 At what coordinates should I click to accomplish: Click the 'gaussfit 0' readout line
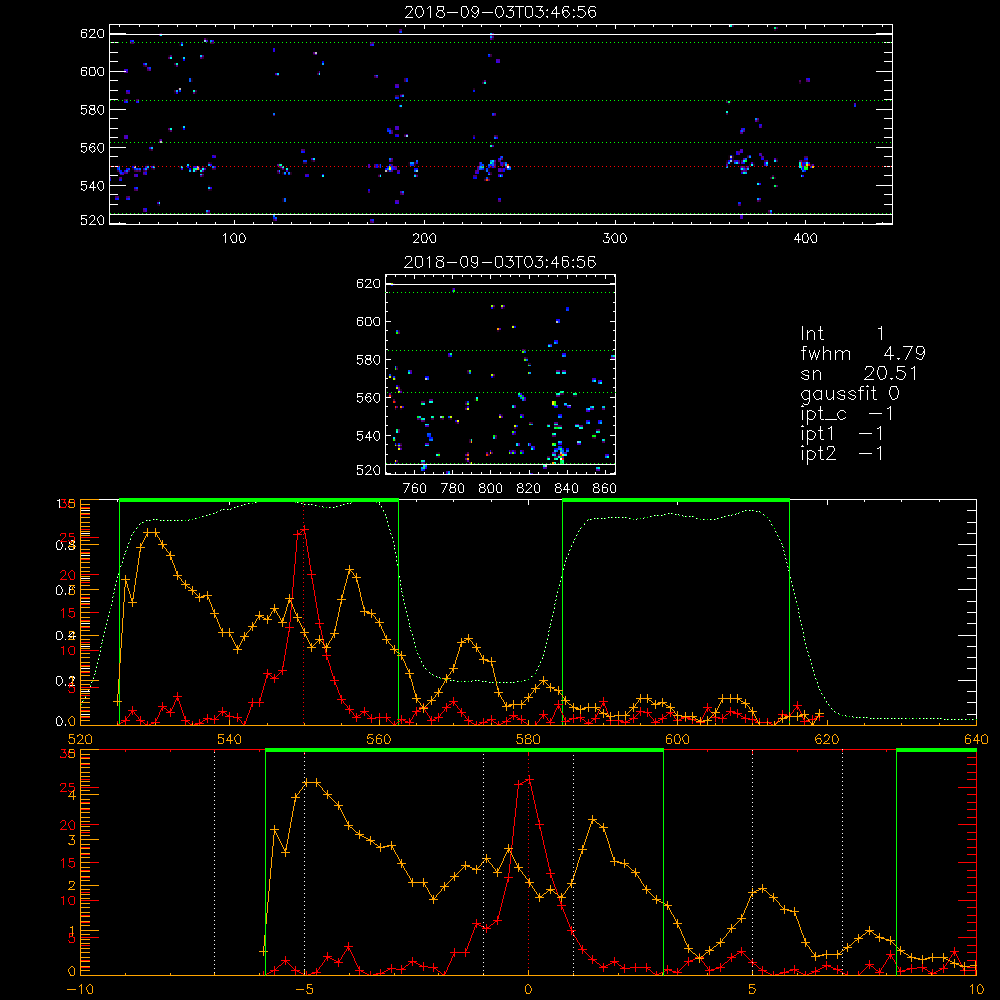pos(850,393)
